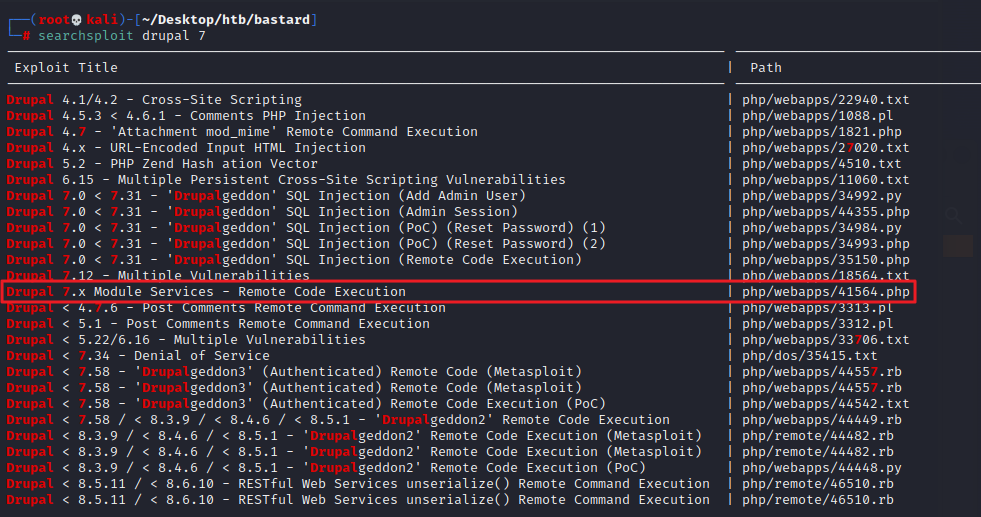The height and width of the screenshot is (517, 981).
Task: Select 'Drupal < 7.58 / < 8.3.9' Drupalgeddon2 title
Action: [338, 420]
